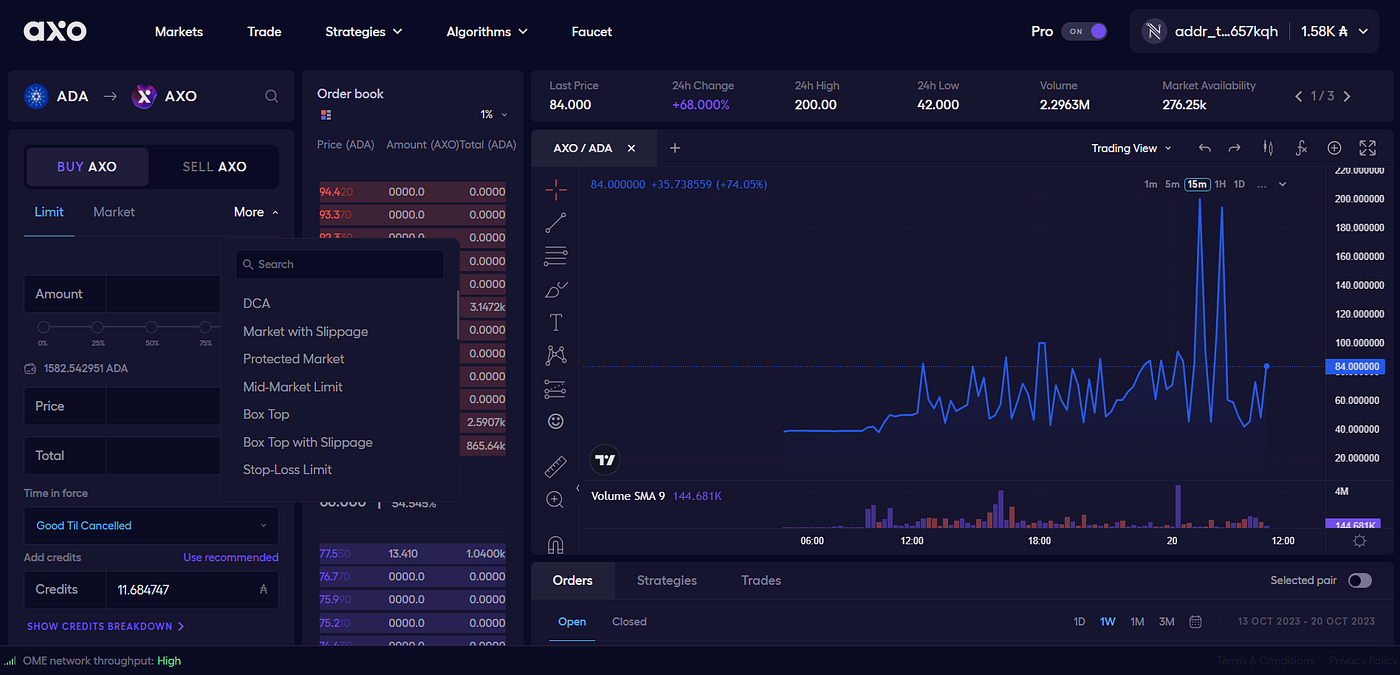The width and height of the screenshot is (1400, 675).
Task: Choose Stop-Loss Limit order type
Action: coord(288,470)
